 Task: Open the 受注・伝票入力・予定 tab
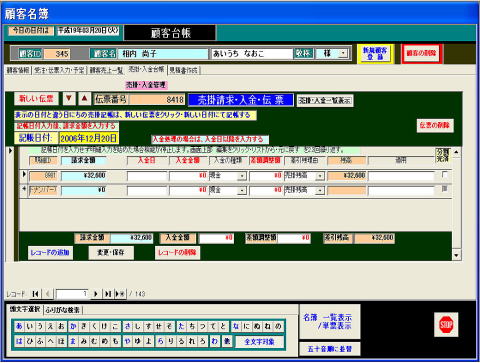(59, 70)
